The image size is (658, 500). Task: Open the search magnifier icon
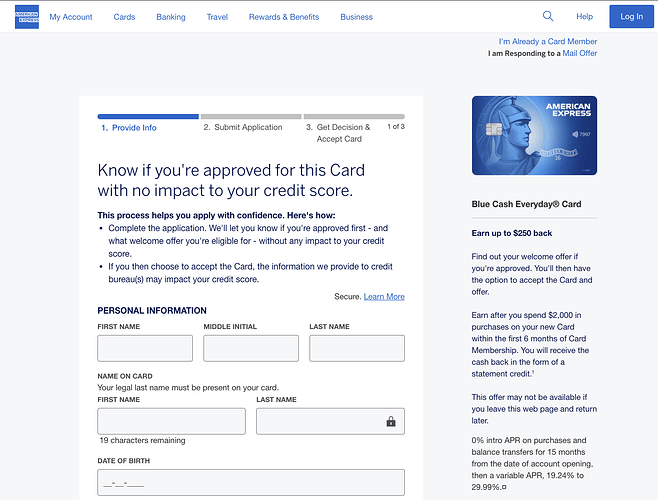click(548, 16)
